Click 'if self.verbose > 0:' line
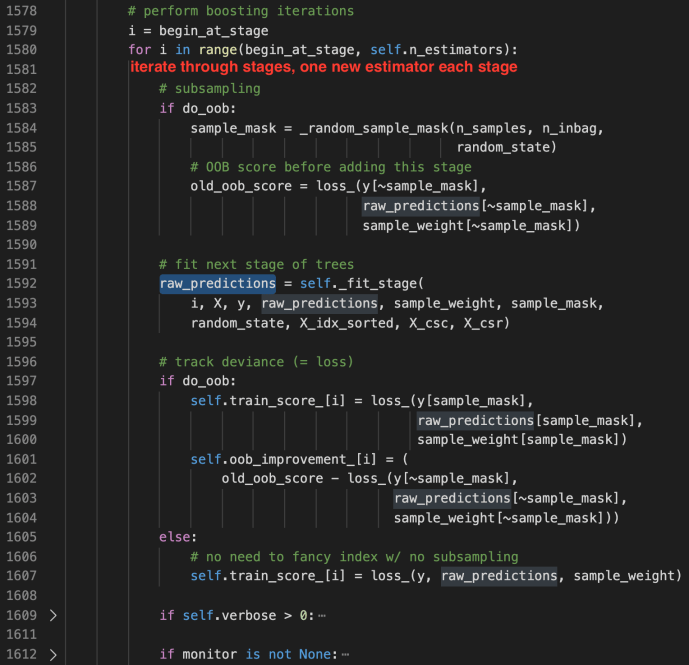The height and width of the screenshot is (665, 689). [237, 615]
